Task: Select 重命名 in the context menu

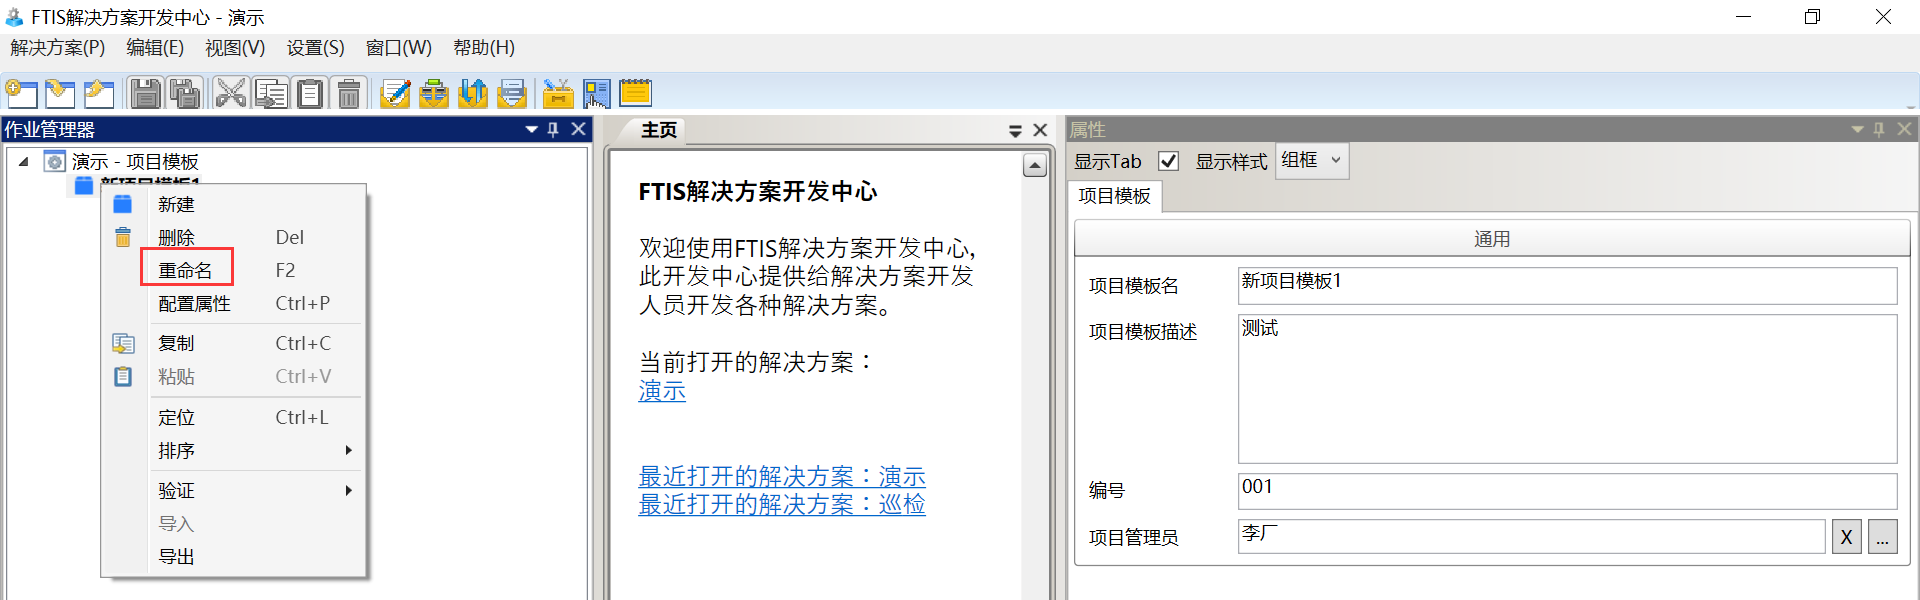Action: tap(186, 271)
